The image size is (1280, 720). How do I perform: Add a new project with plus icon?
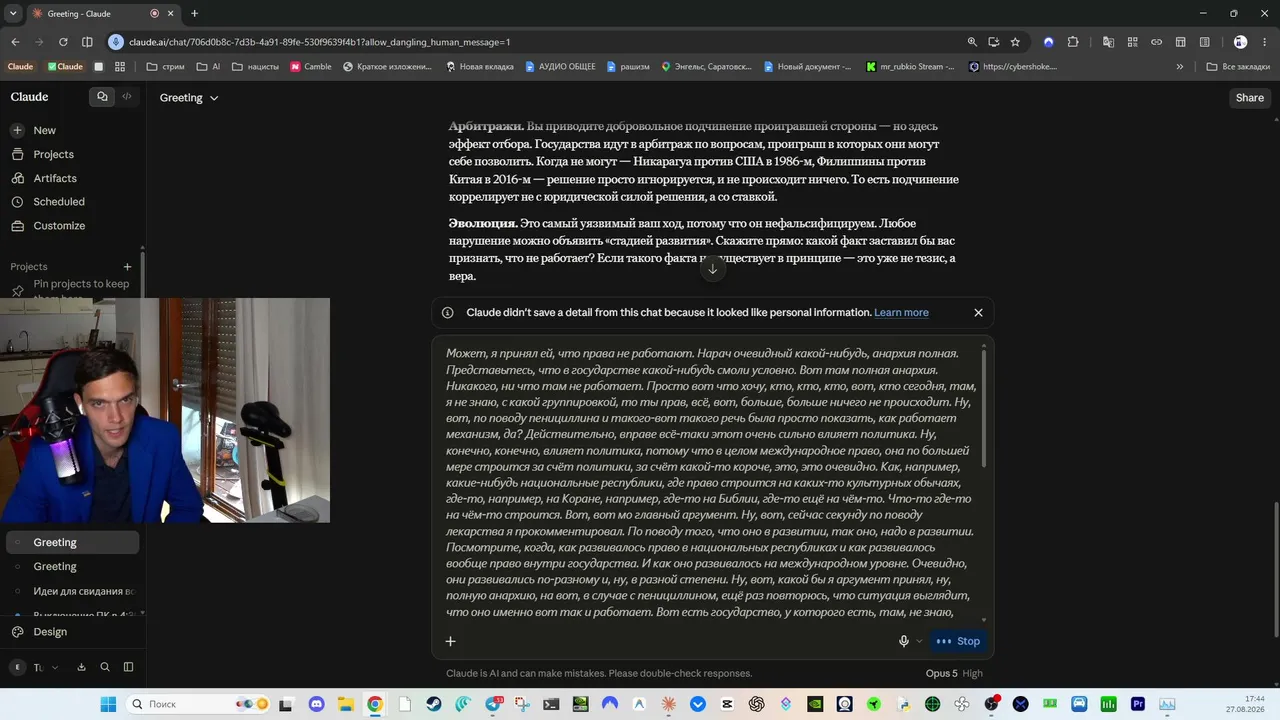click(127, 267)
